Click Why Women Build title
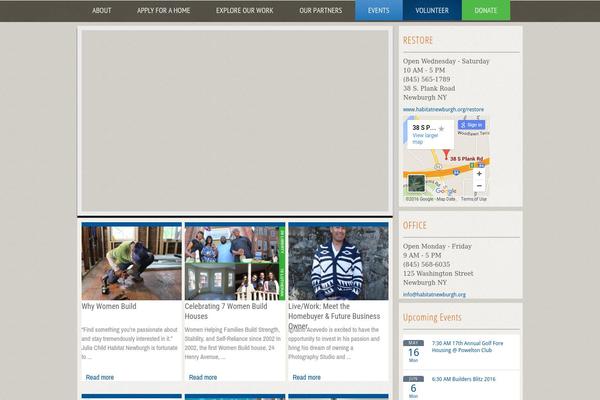The width and height of the screenshot is (600, 400). [x=109, y=306]
